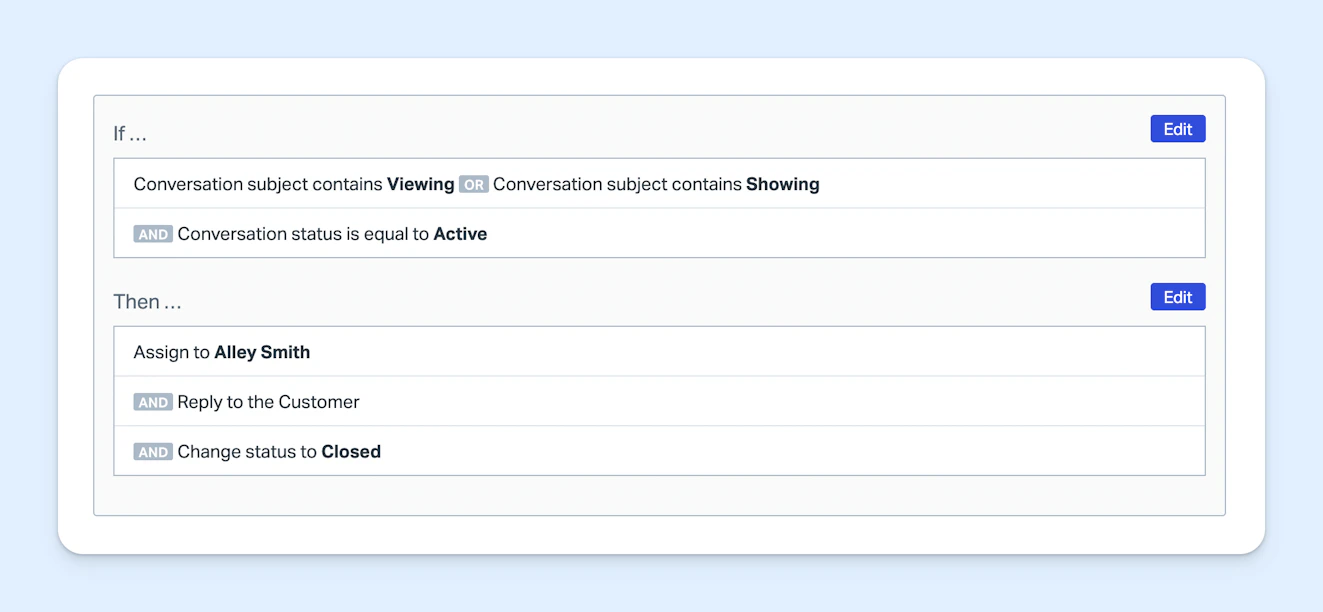Click the 'Reply to the Customer' action text
The width and height of the screenshot is (1323, 612).
[268, 402]
